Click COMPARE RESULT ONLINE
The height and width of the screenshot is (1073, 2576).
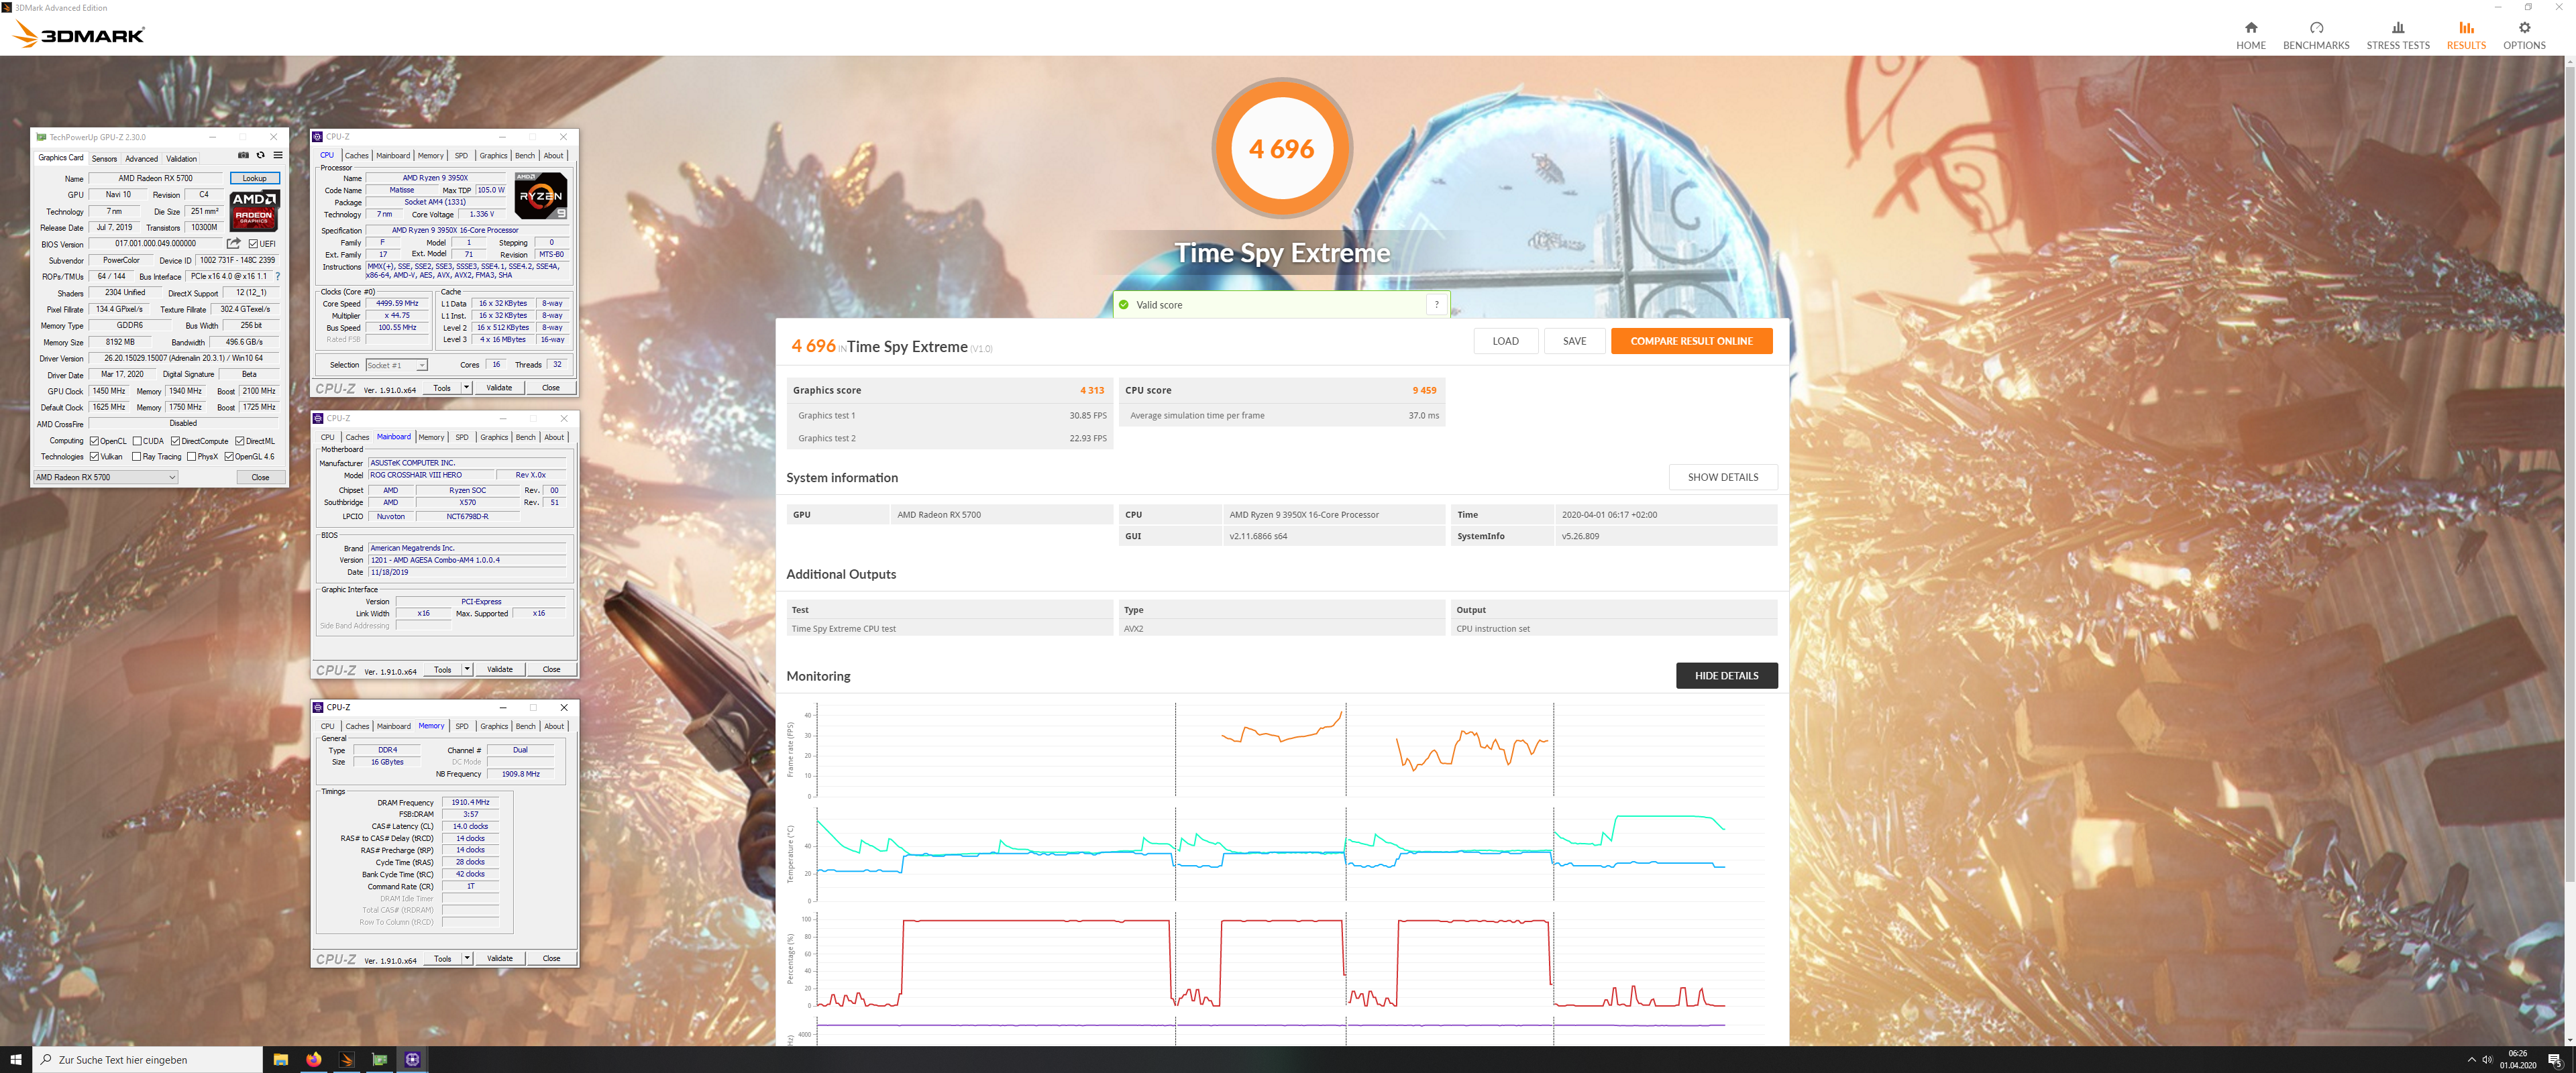pyautogui.click(x=1691, y=341)
